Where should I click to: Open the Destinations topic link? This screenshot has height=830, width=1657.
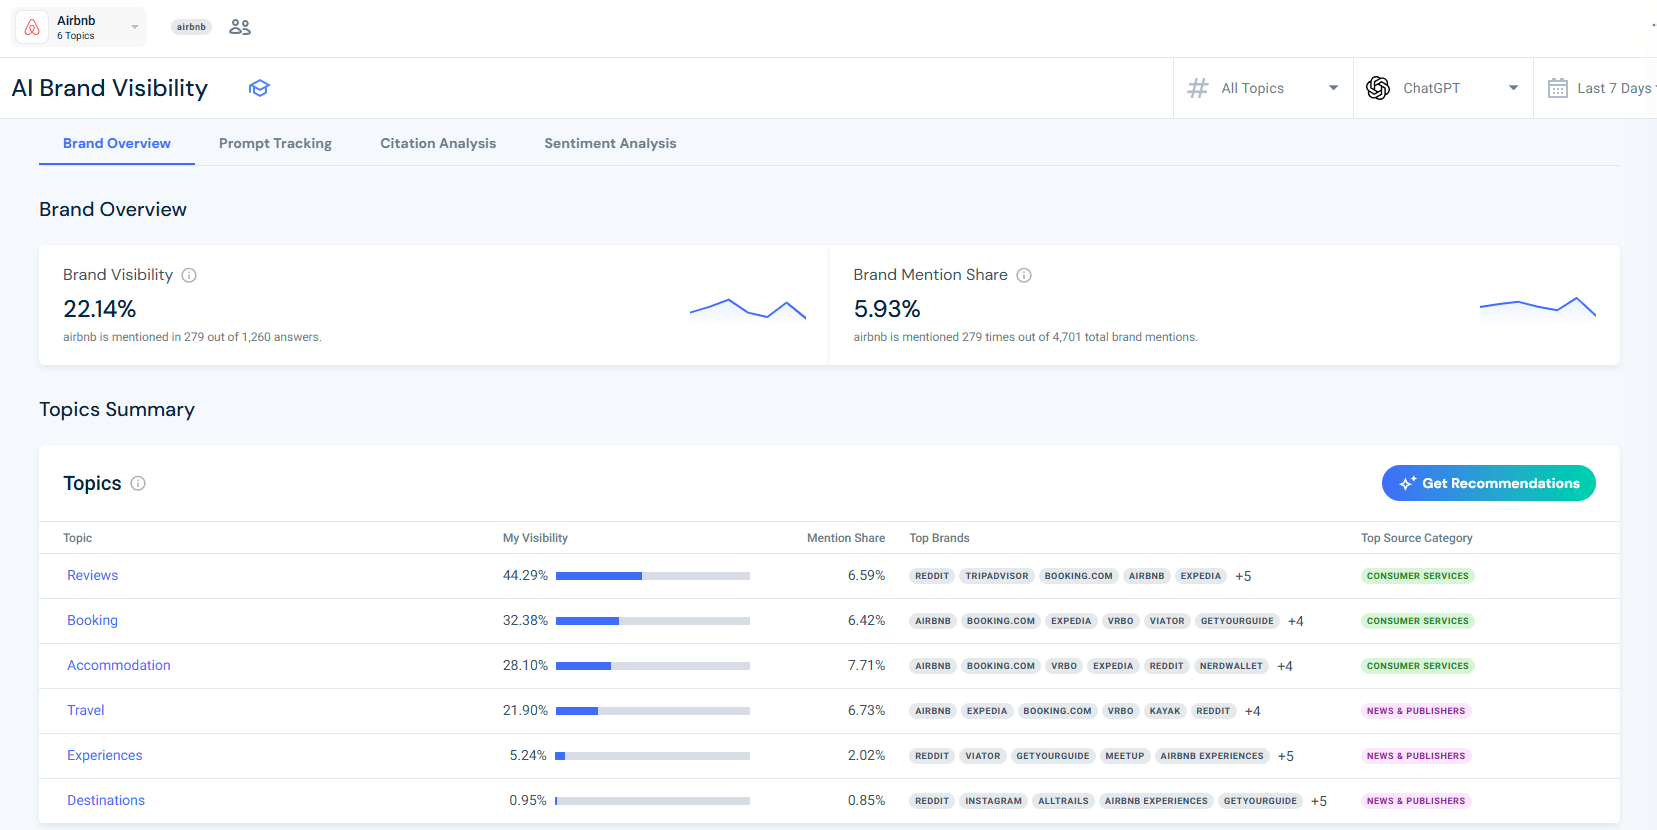106,800
